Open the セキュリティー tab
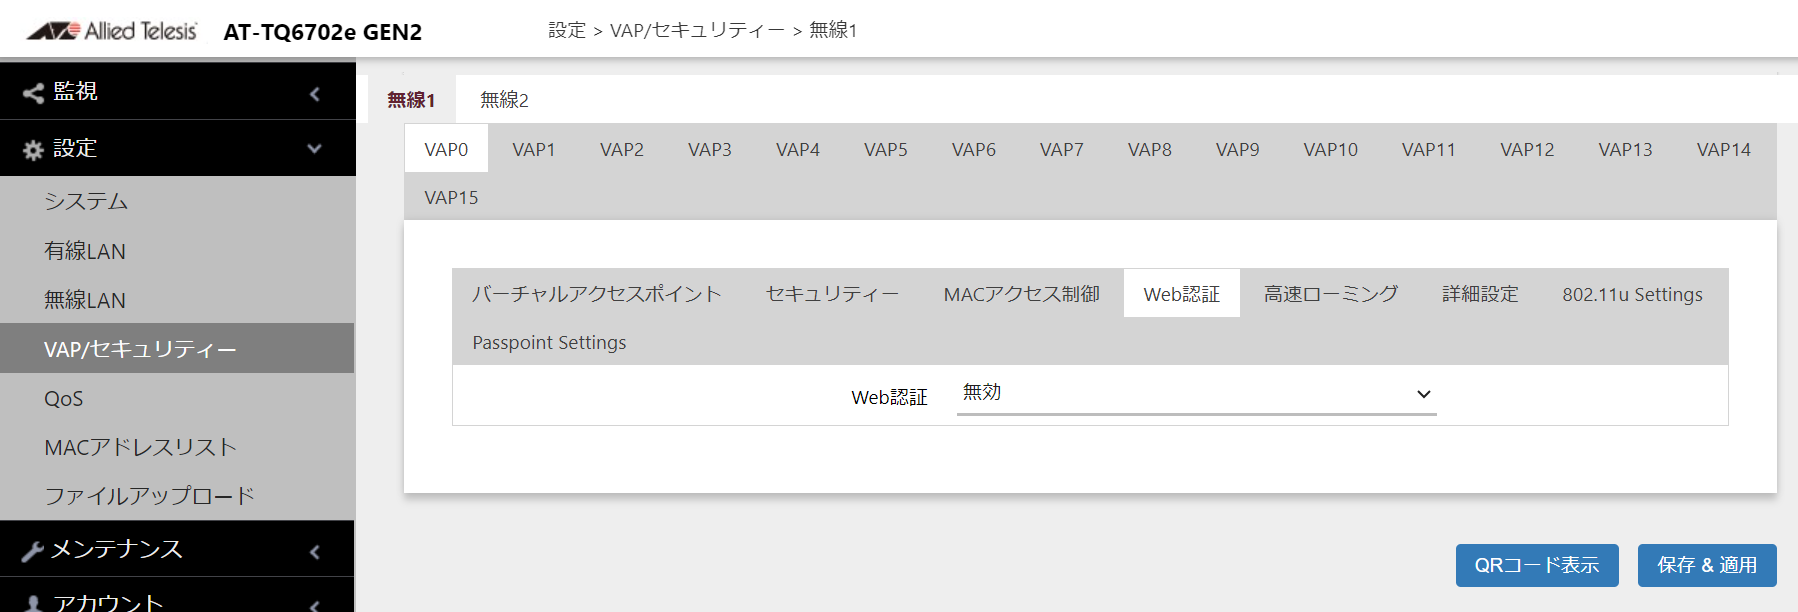This screenshot has width=1798, height=612. pos(833,294)
